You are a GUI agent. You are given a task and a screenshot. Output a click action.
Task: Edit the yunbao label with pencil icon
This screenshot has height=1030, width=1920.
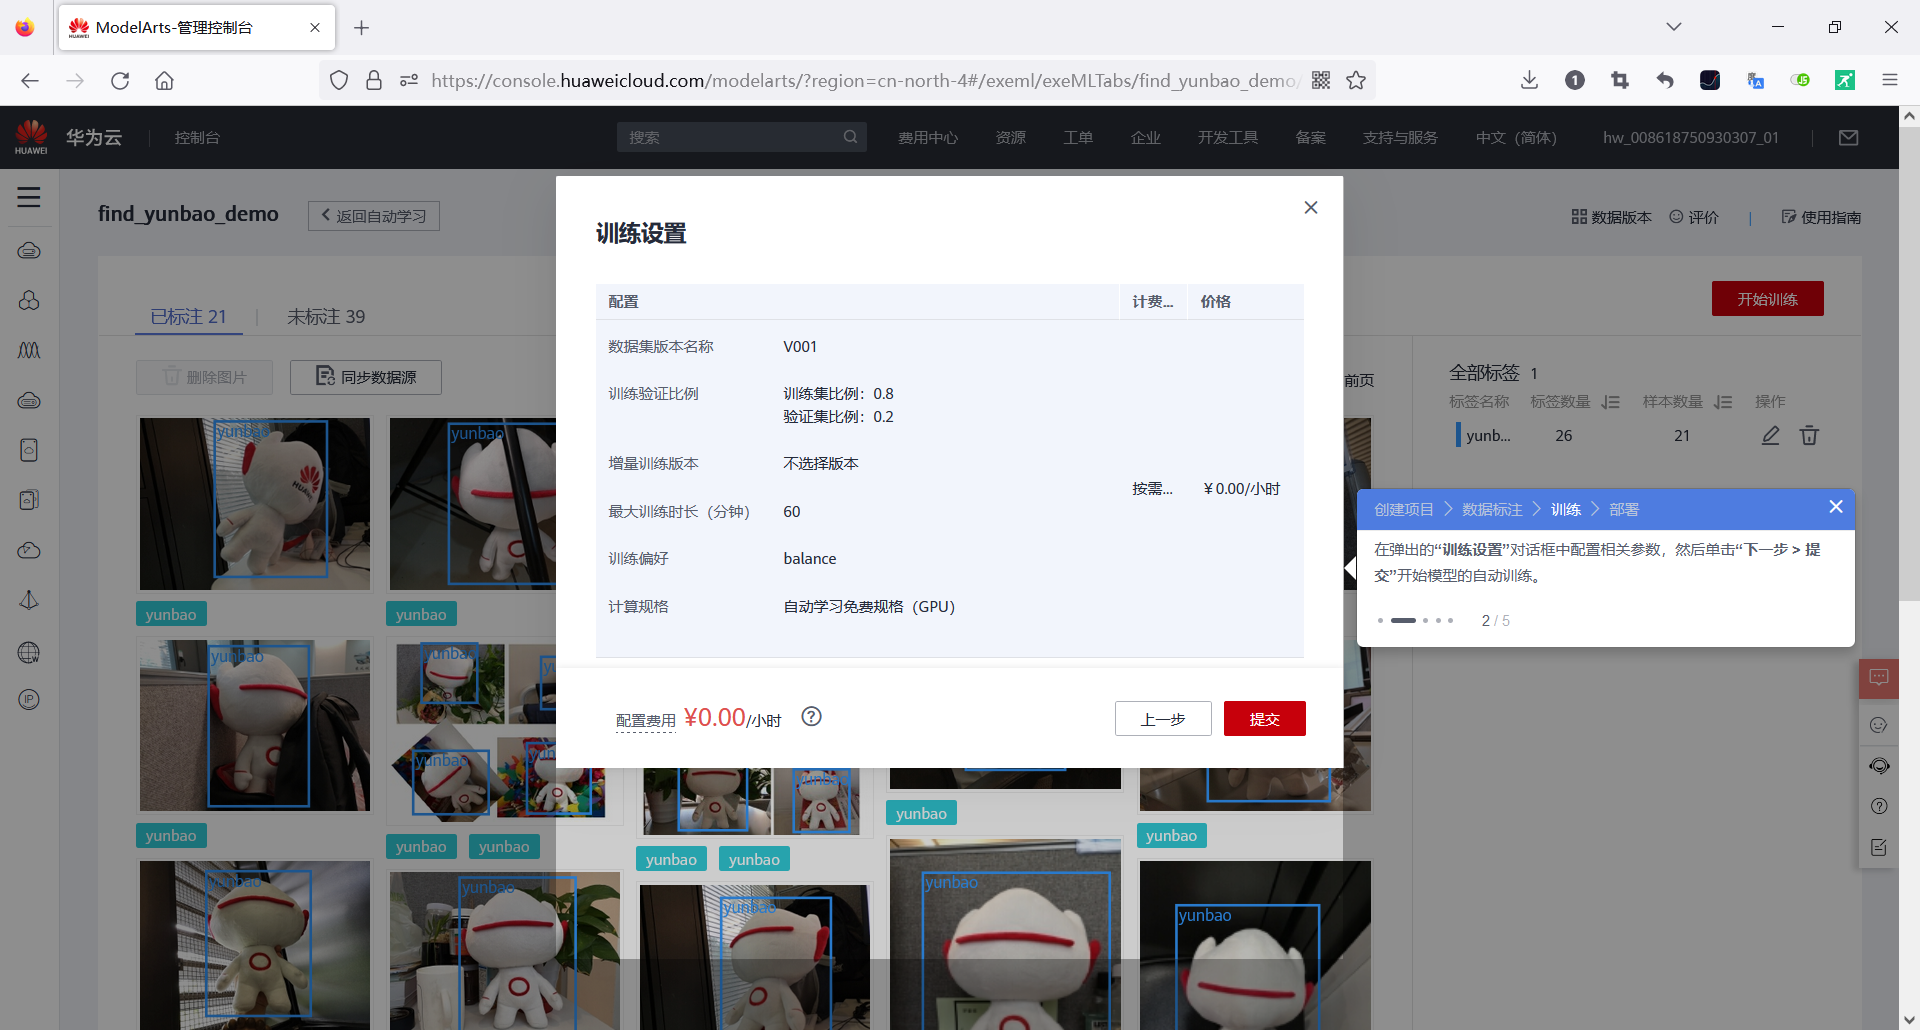[x=1770, y=436]
